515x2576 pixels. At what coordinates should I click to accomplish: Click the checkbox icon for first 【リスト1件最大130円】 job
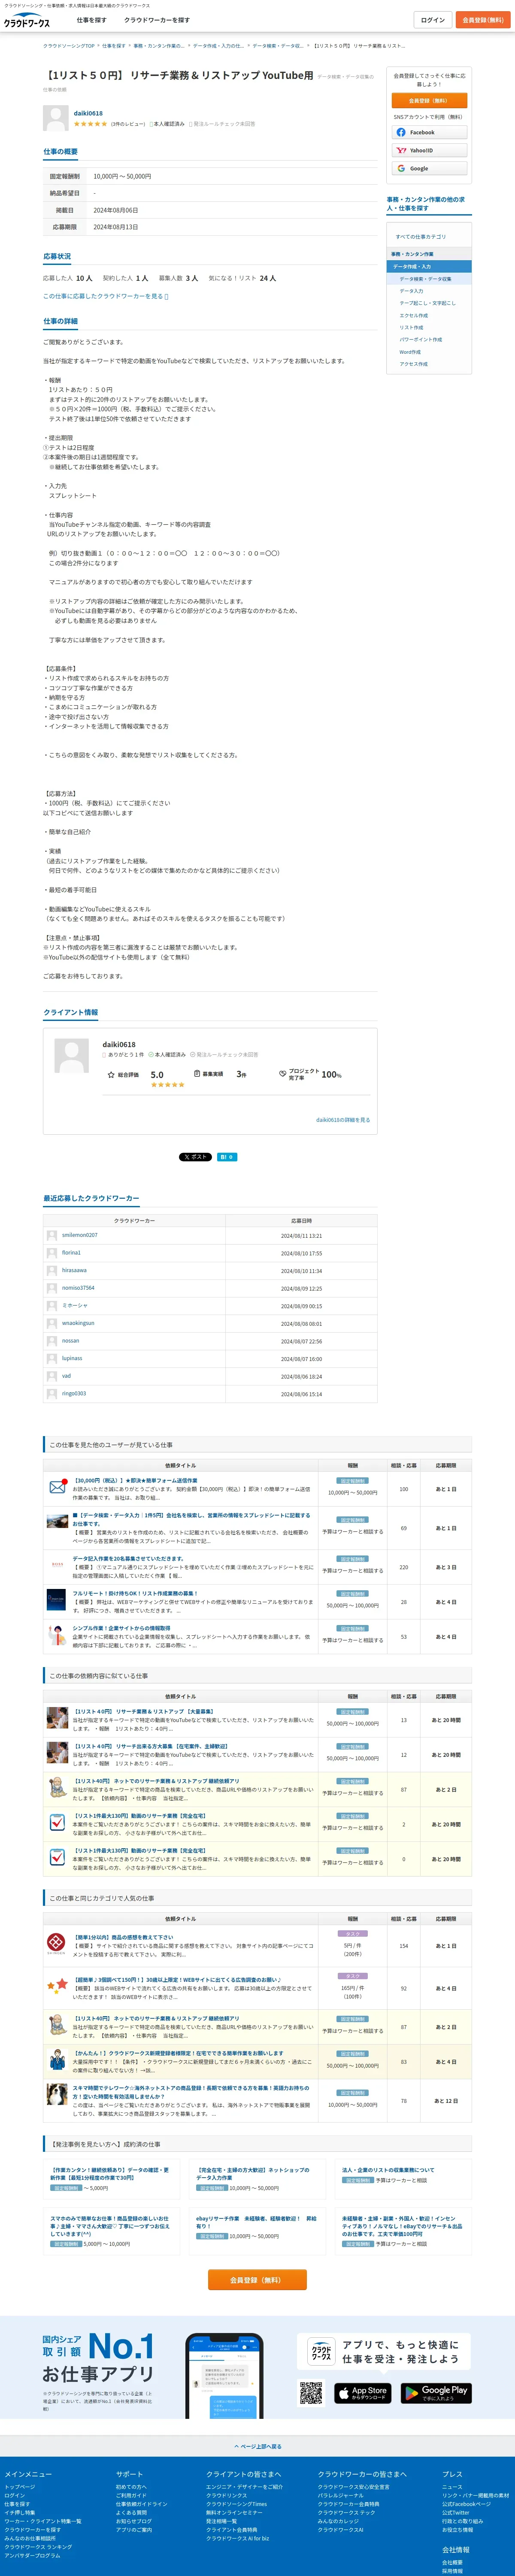pos(57,1822)
